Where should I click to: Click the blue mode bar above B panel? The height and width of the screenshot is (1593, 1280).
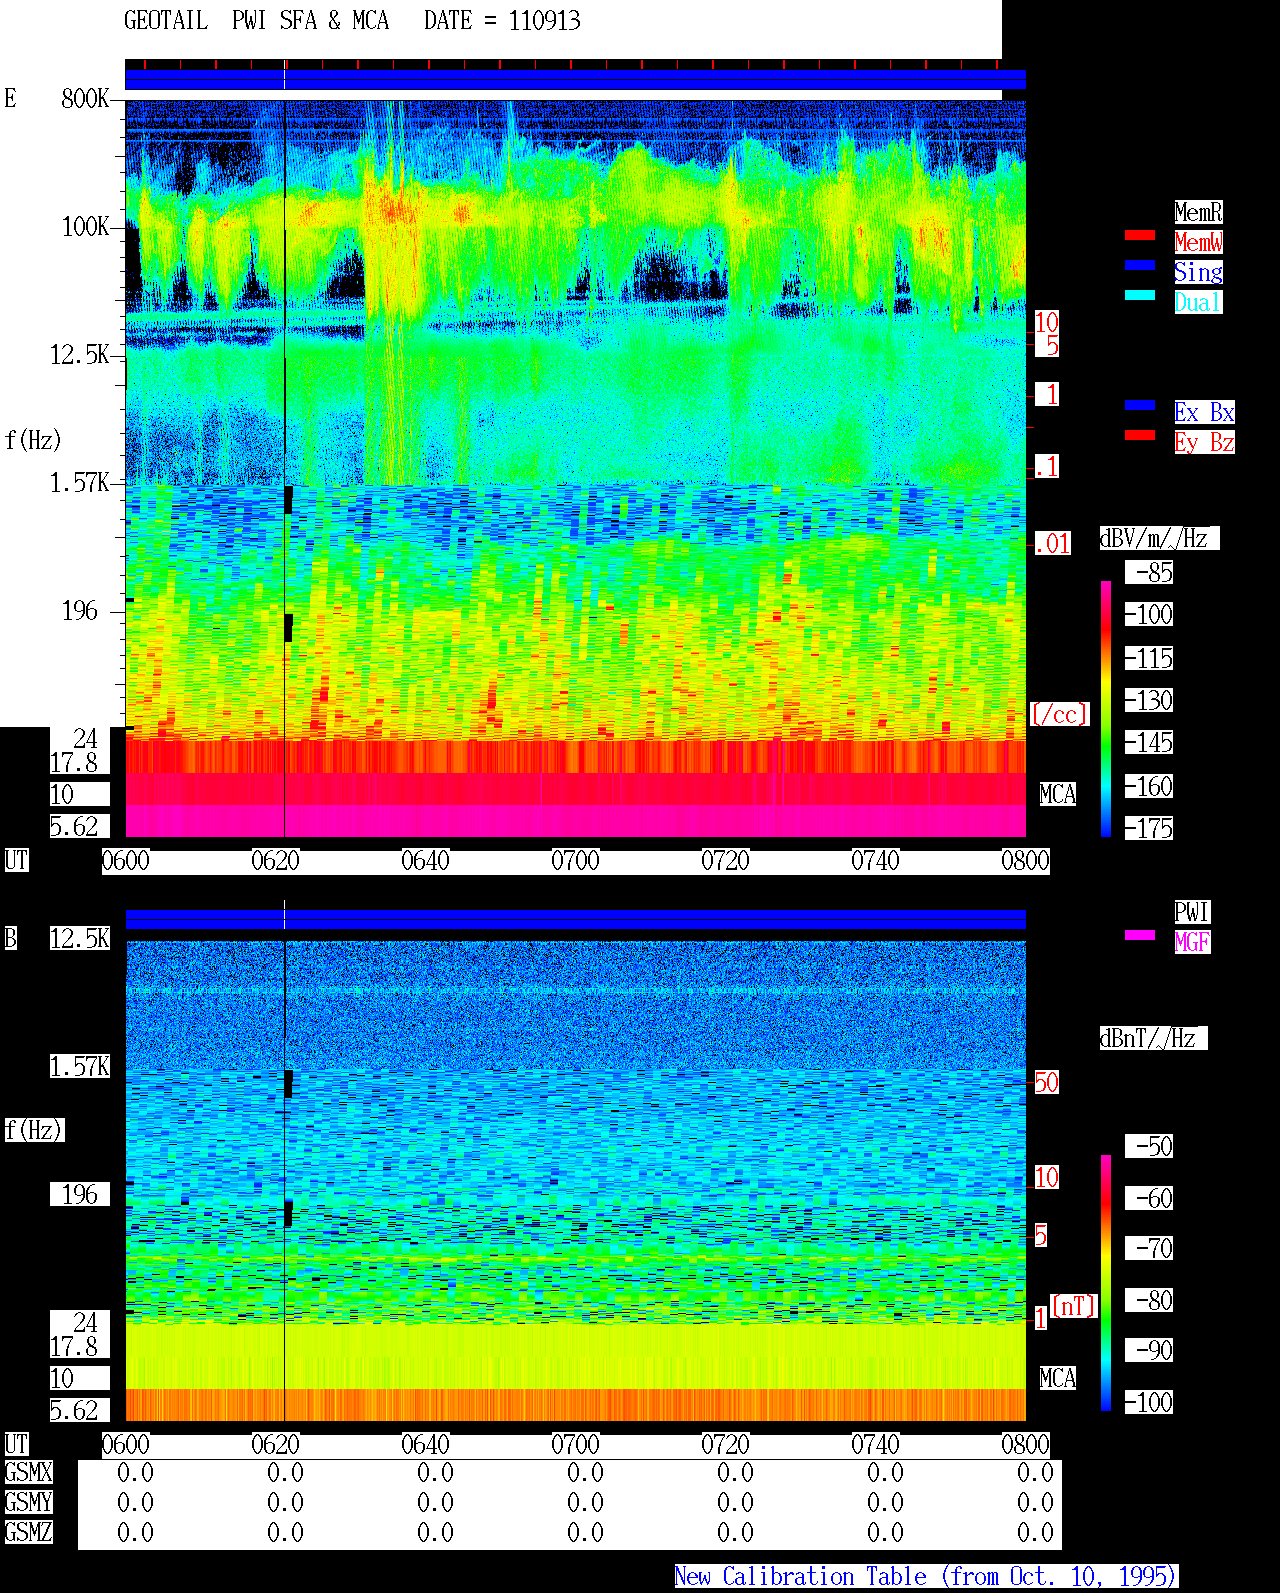tap(575, 919)
